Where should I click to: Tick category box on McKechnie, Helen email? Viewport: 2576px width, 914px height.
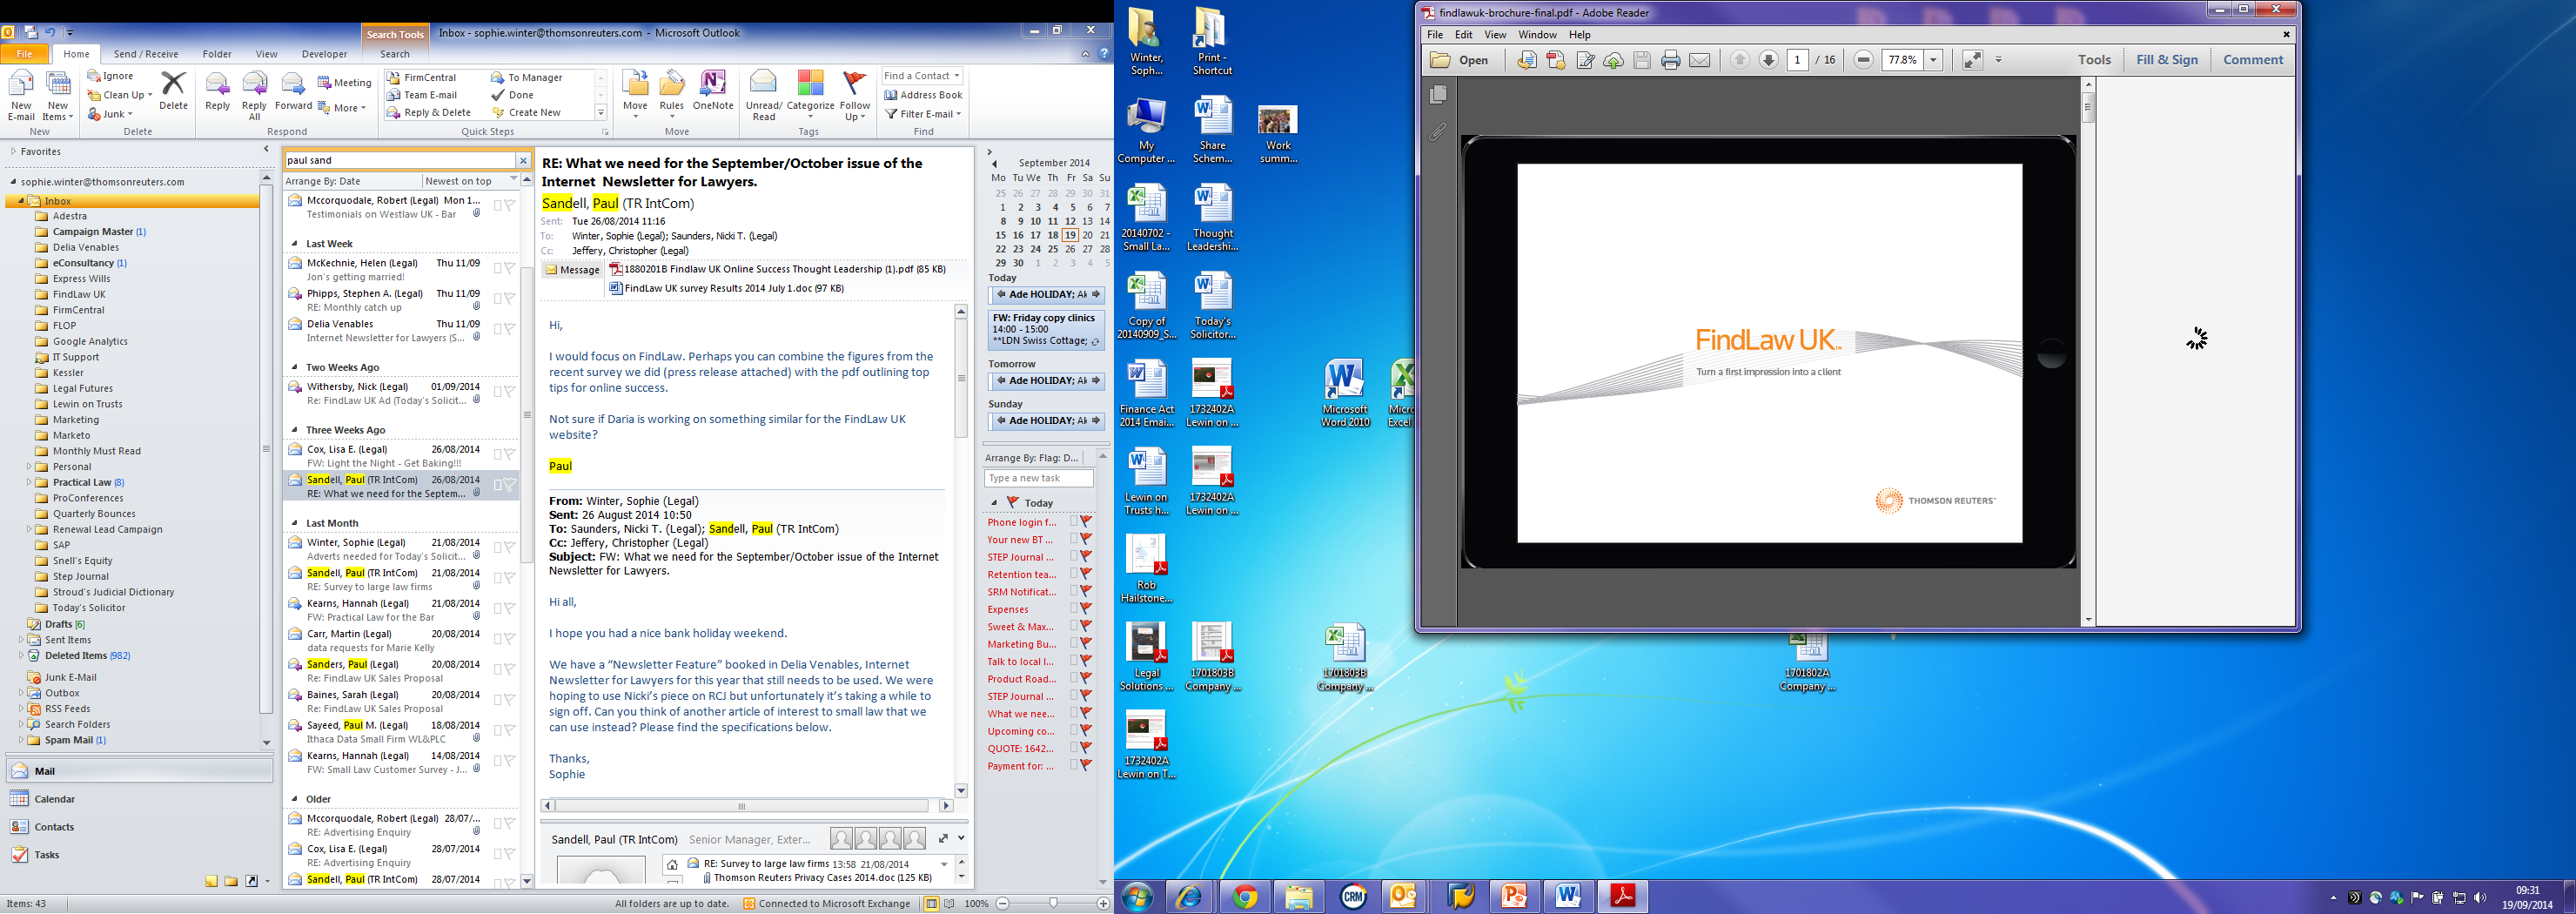pos(497,268)
